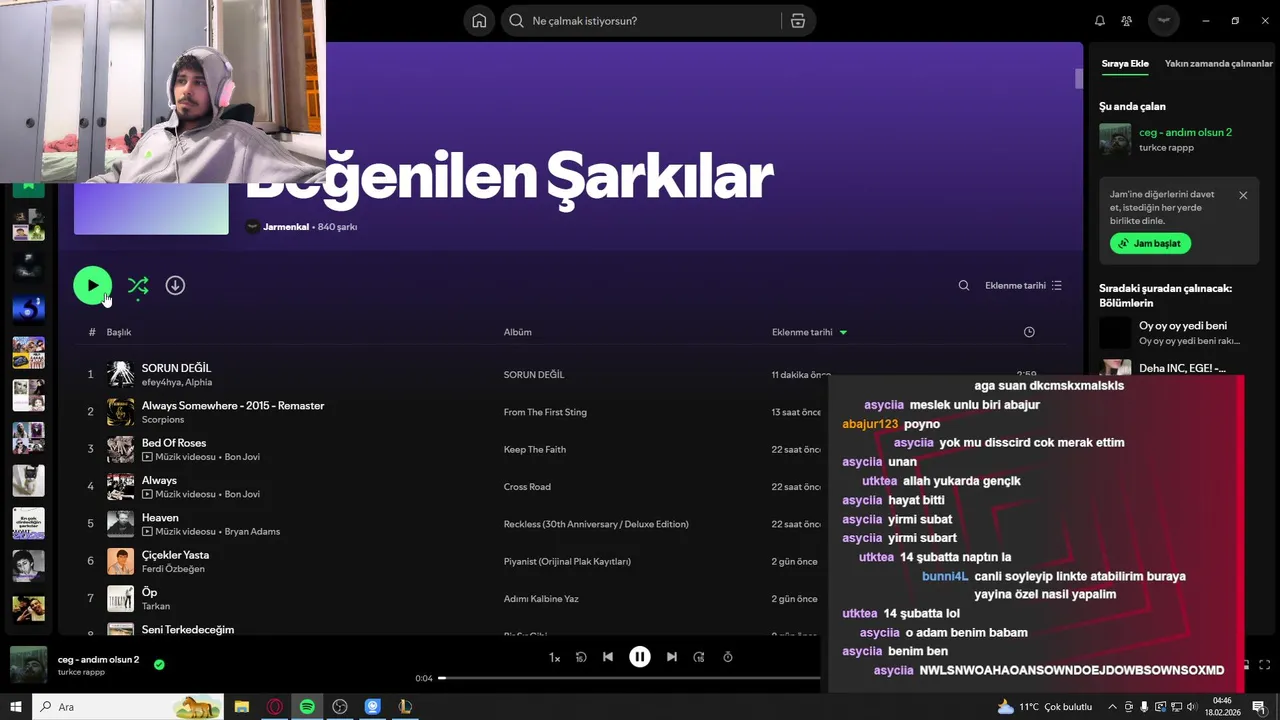This screenshot has width=1280, height=720.
Task: Open track Always Somewhere - 2015 - Remaster
Action: tap(233, 405)
